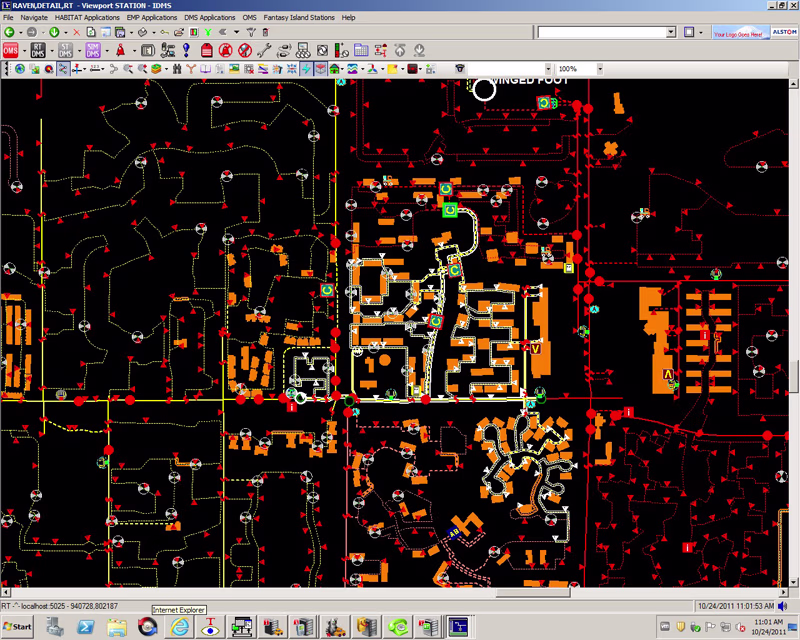Open the RT DMS mode button

38,51
